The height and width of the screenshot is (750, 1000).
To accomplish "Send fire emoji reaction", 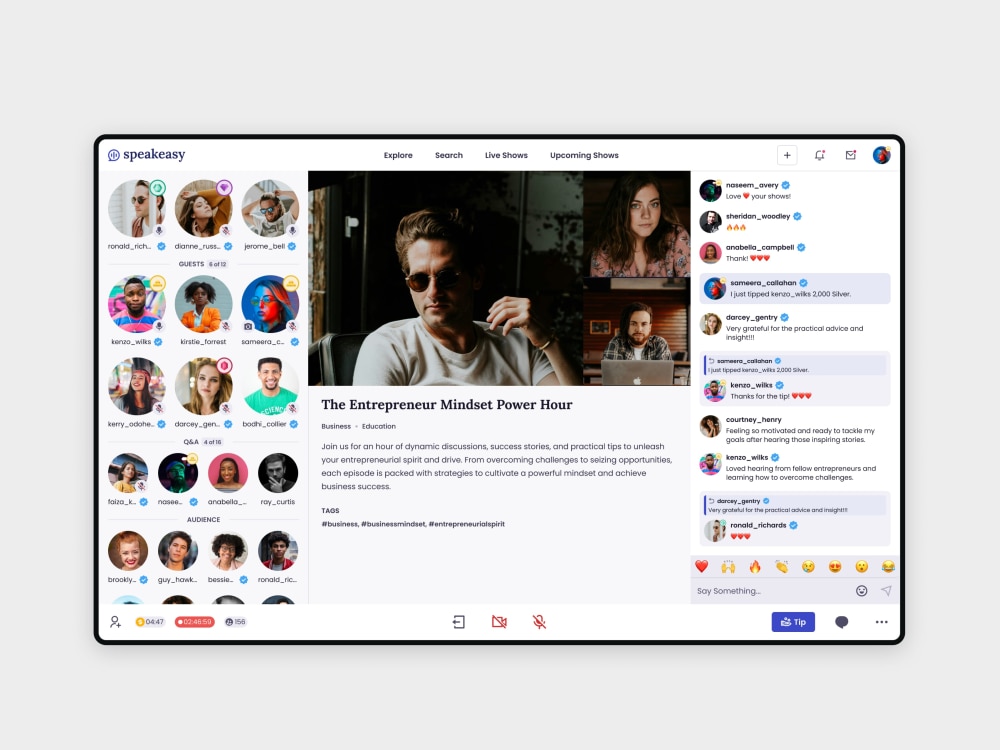I will pos(755,566).
